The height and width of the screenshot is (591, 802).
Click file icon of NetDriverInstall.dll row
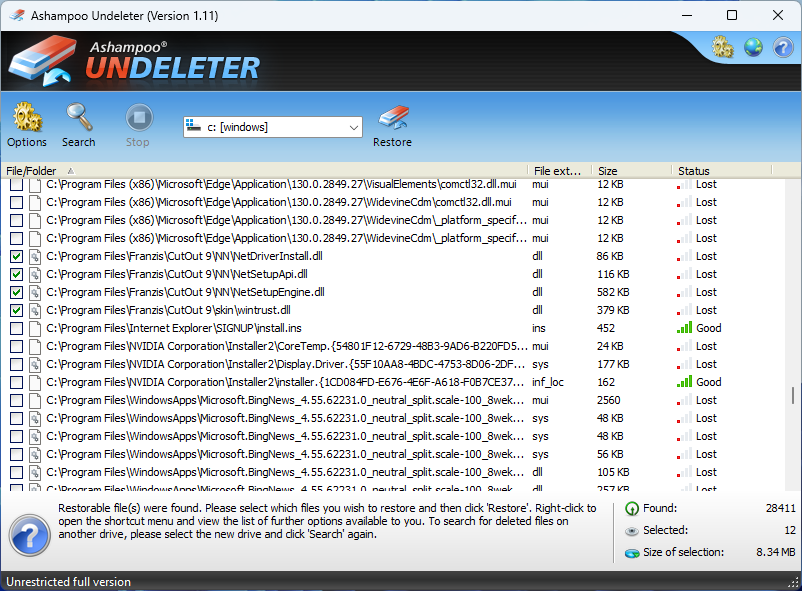pyautogui.click(x=35, y=256)
